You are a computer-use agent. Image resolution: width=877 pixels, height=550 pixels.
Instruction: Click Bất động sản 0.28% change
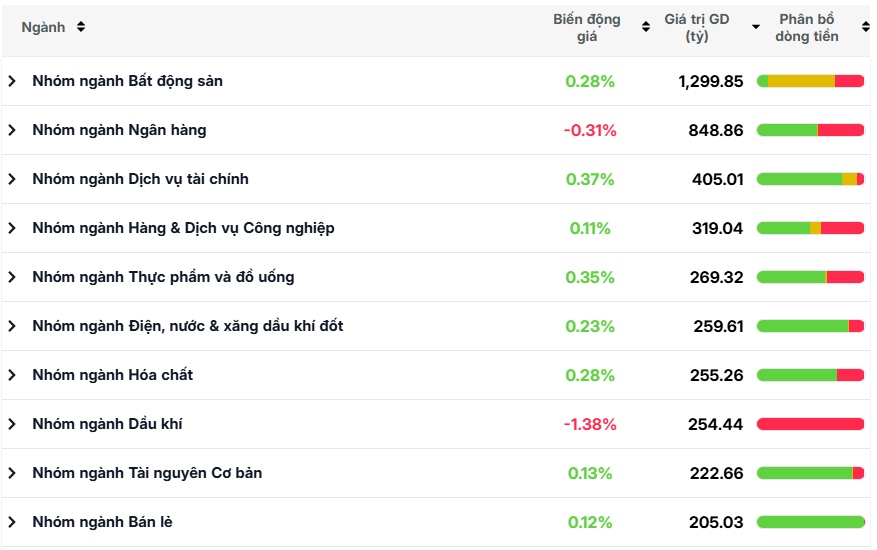[590, 82]
